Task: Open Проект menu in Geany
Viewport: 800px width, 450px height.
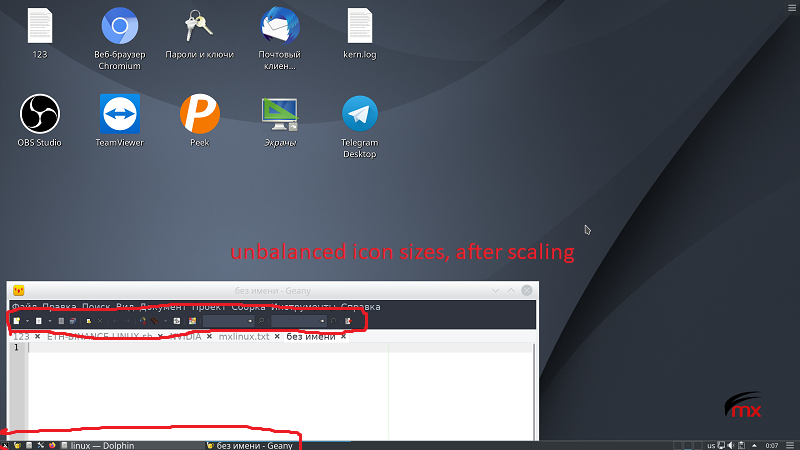Action: pos(209,307)
